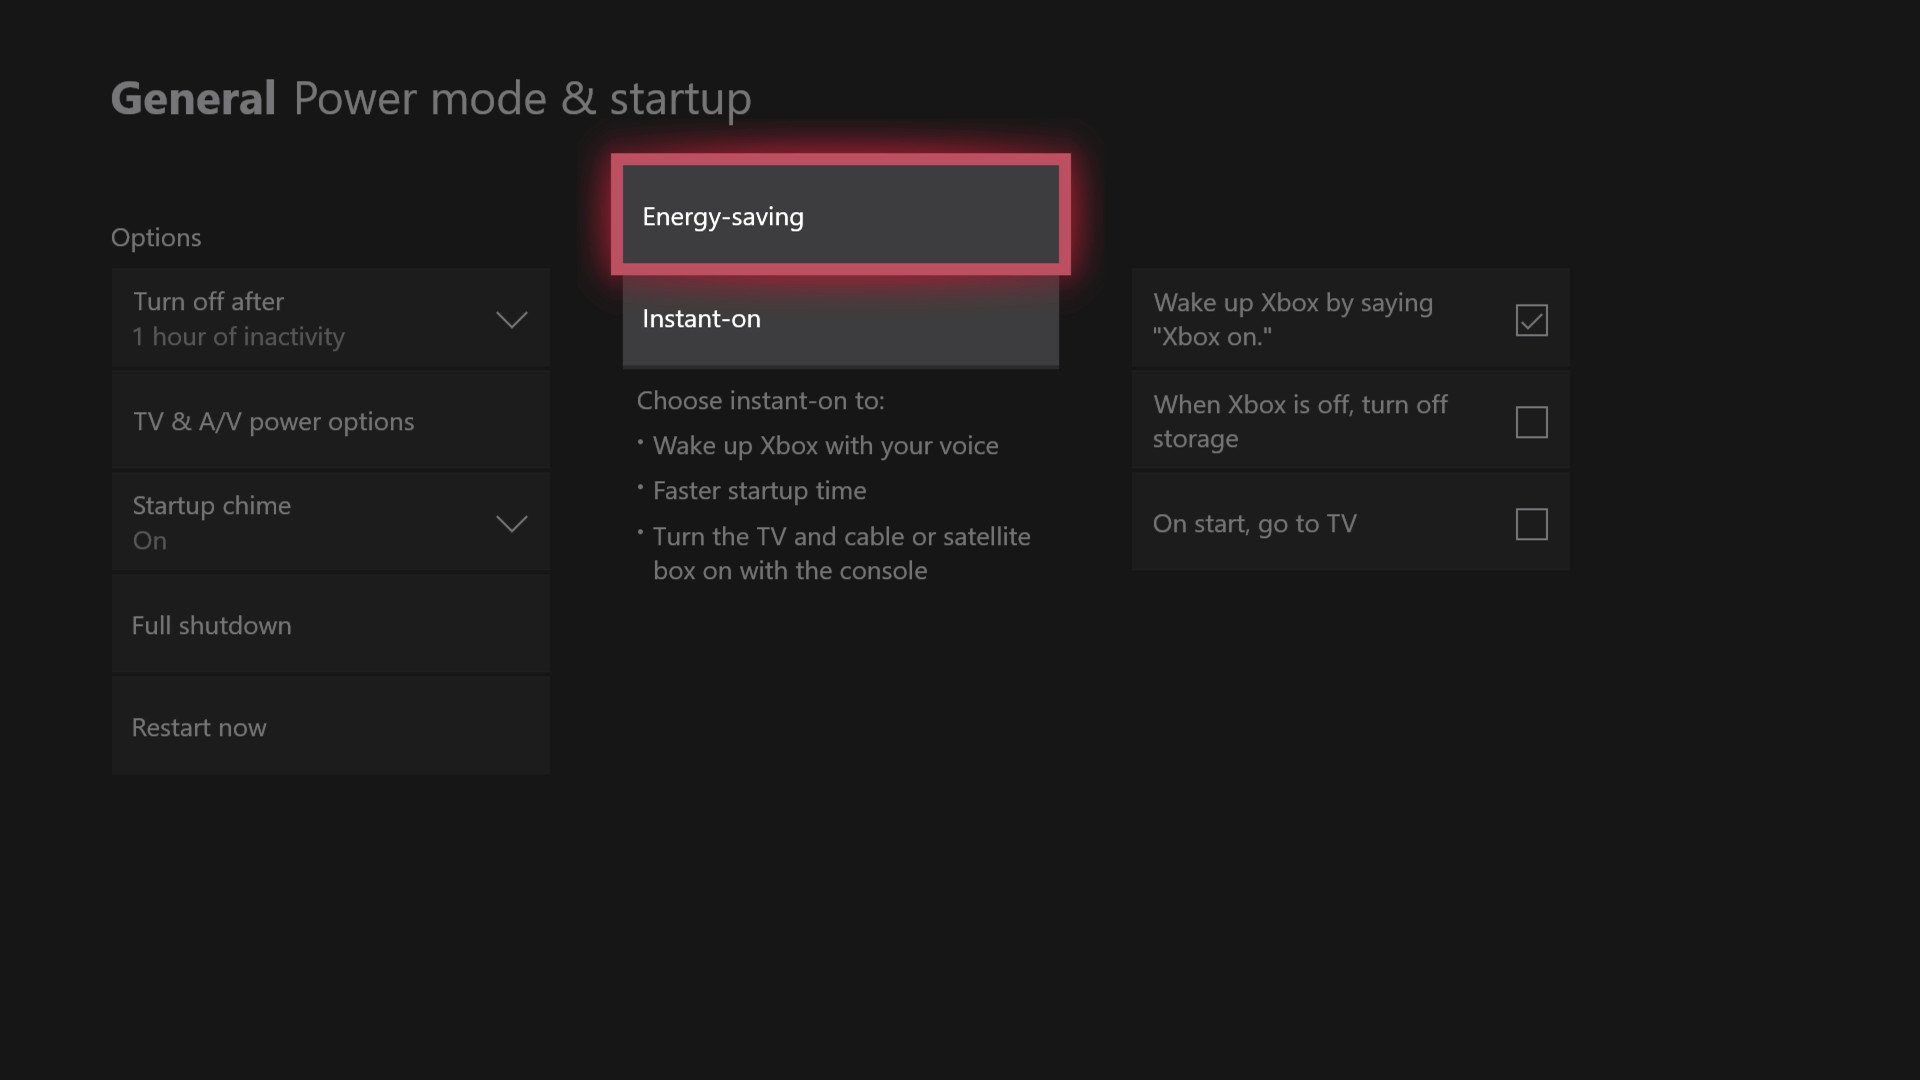Check the On start, go to TV box
Image resolution: width=1920 pixels, height=1080 pixels.
tap(1531, 524)
